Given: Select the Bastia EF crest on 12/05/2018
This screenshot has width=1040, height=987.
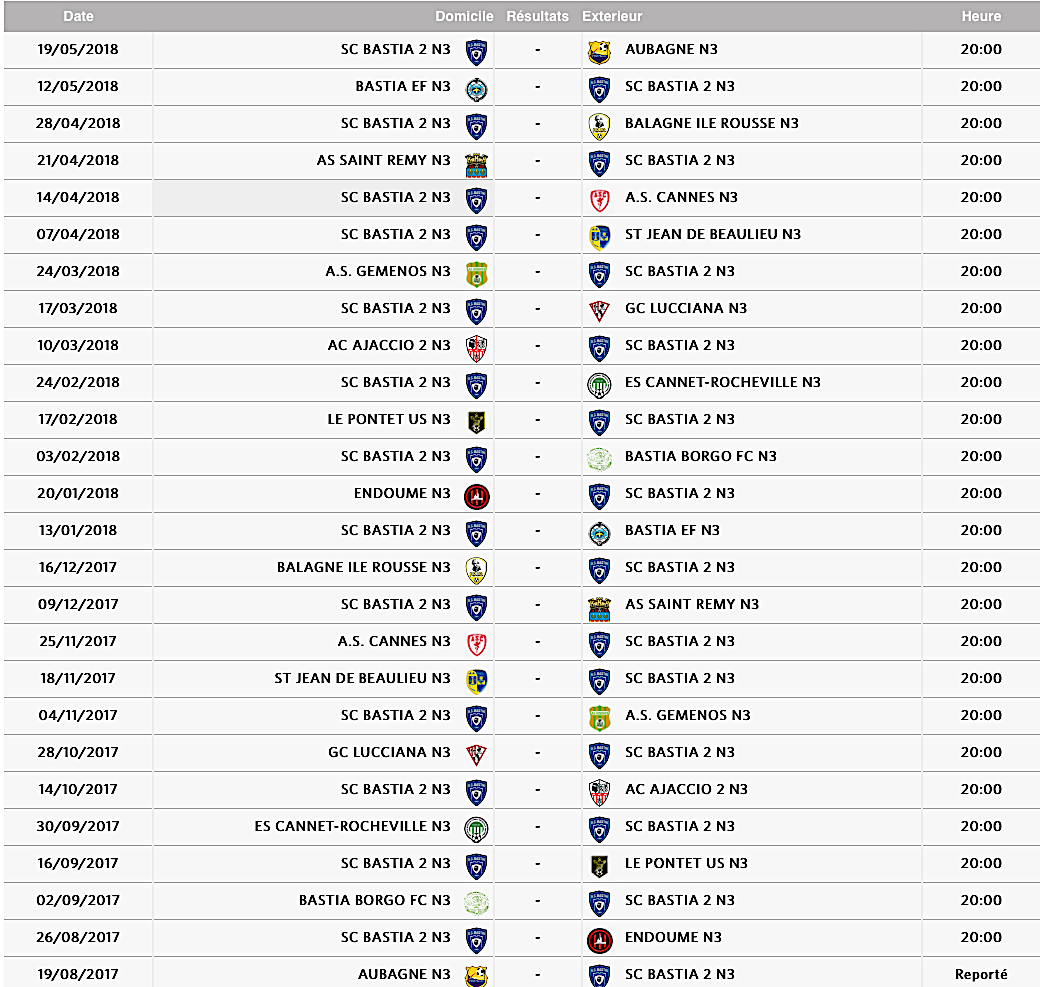Looking at the screenshot, I should click(x=477, y=87).
